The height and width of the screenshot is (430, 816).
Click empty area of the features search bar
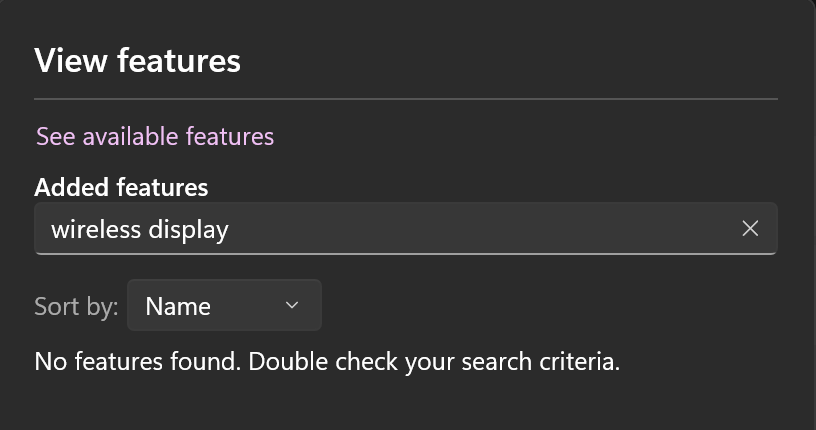pyautogui.click(x=480, y=229)
